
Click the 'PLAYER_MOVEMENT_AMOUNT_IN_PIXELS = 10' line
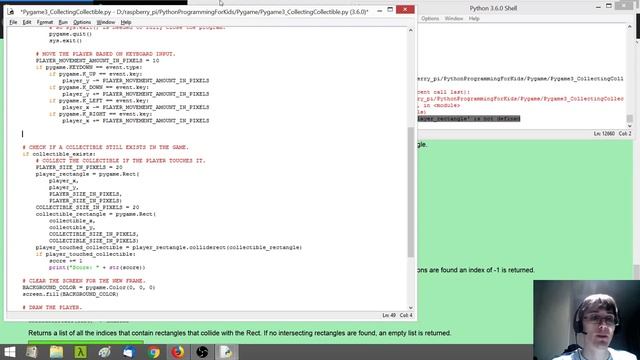click(x=97, y=60)
